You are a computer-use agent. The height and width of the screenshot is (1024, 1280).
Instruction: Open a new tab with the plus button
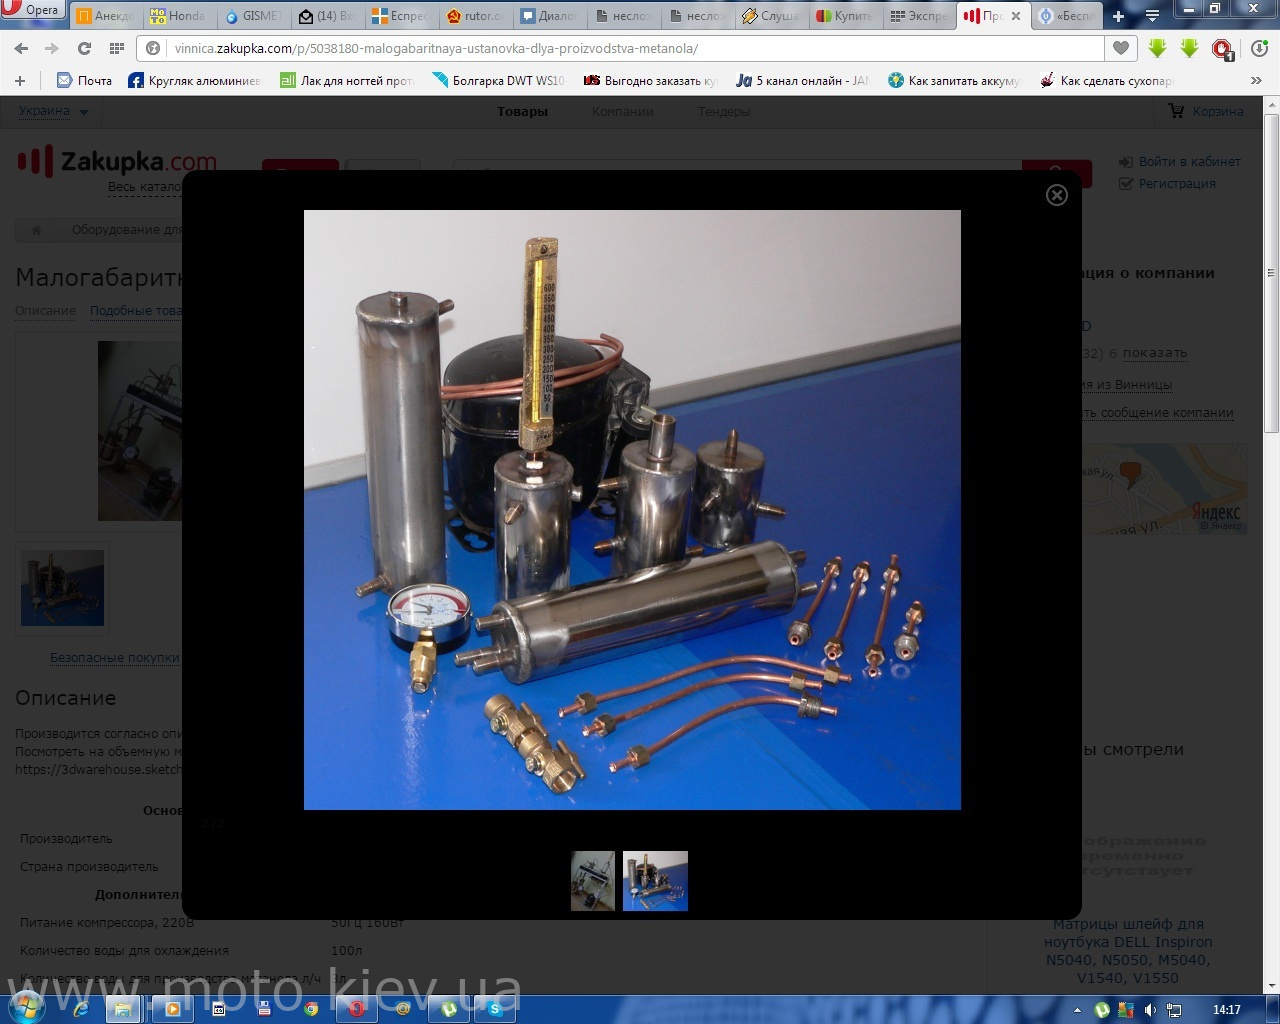click(x=1118, y=16)
